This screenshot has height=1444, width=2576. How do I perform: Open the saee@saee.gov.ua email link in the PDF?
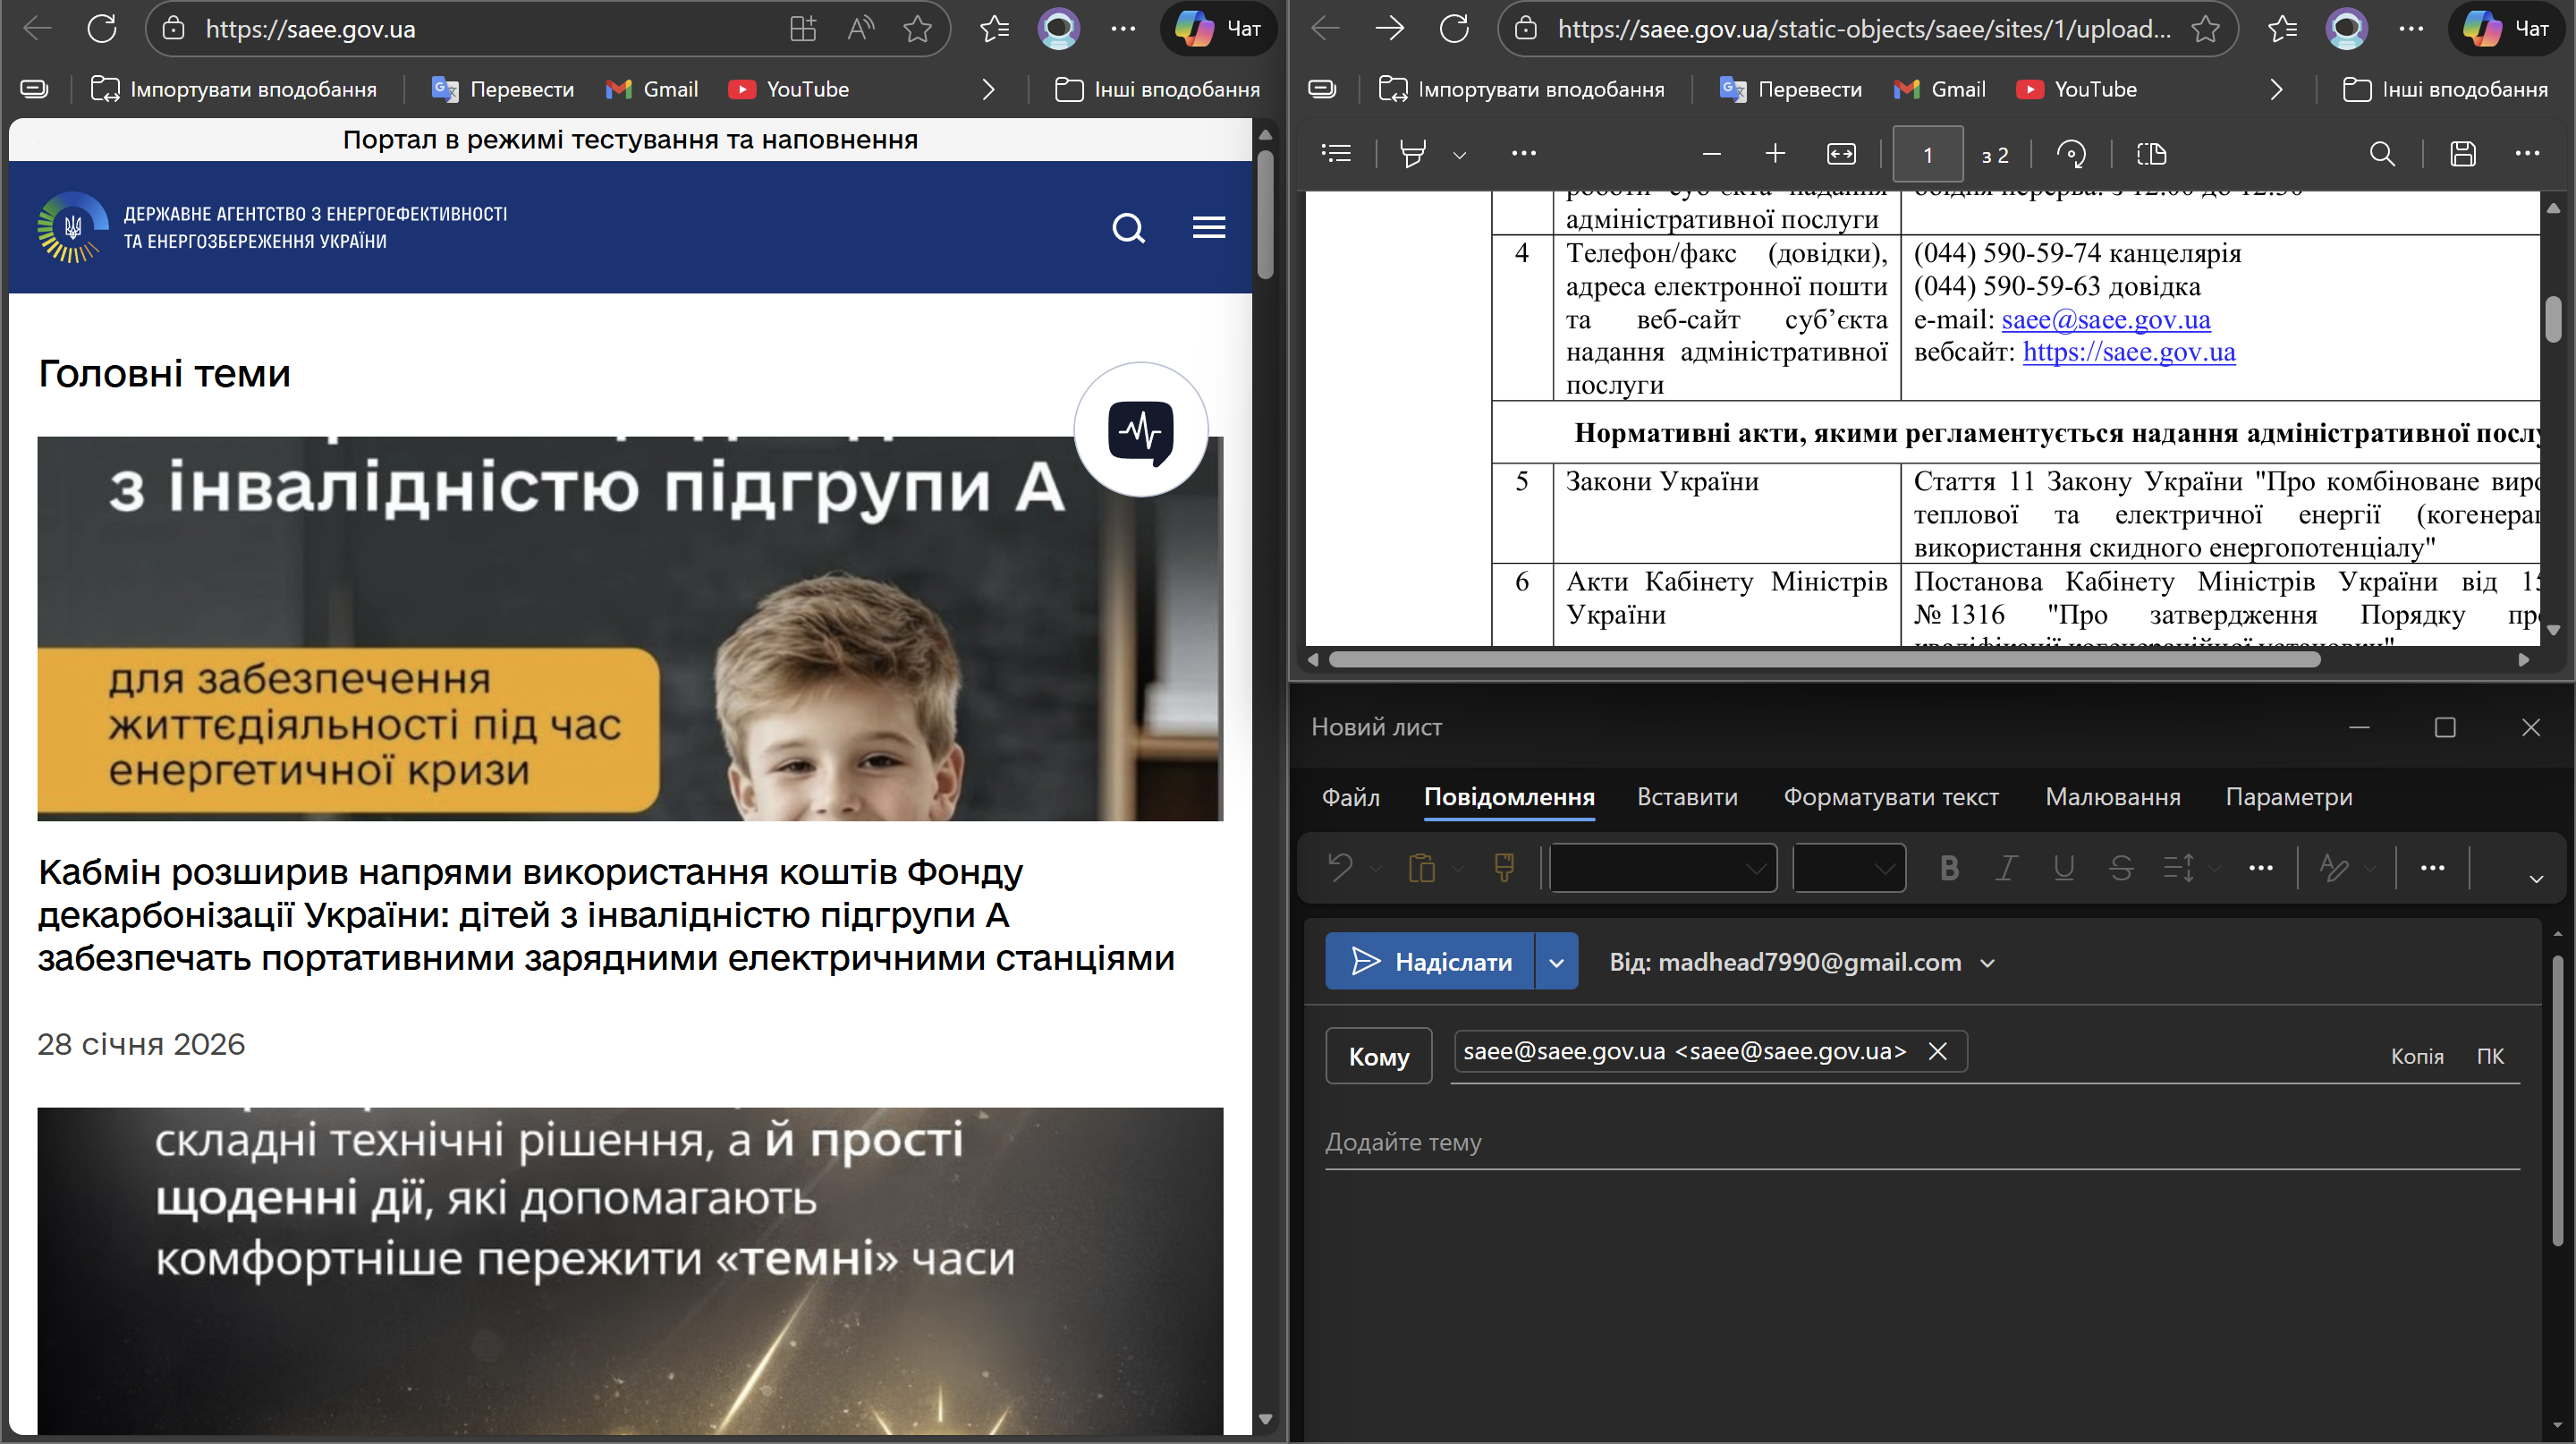pos(2106,320)
